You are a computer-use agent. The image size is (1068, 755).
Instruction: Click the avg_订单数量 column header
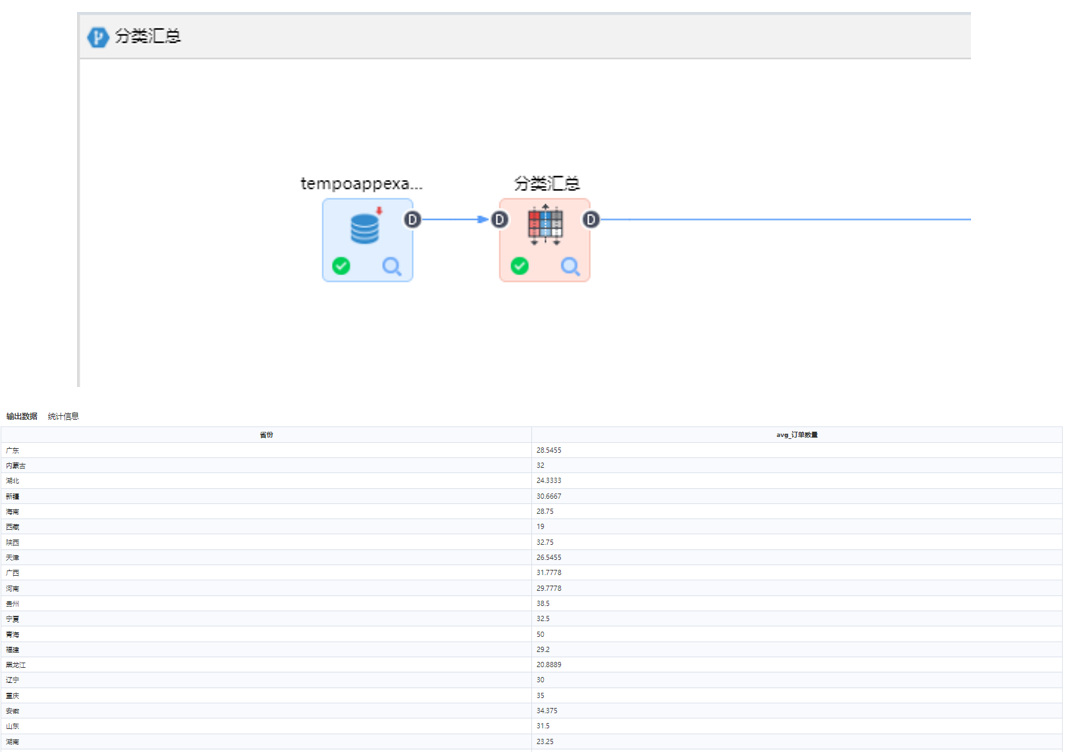point(796,435)
